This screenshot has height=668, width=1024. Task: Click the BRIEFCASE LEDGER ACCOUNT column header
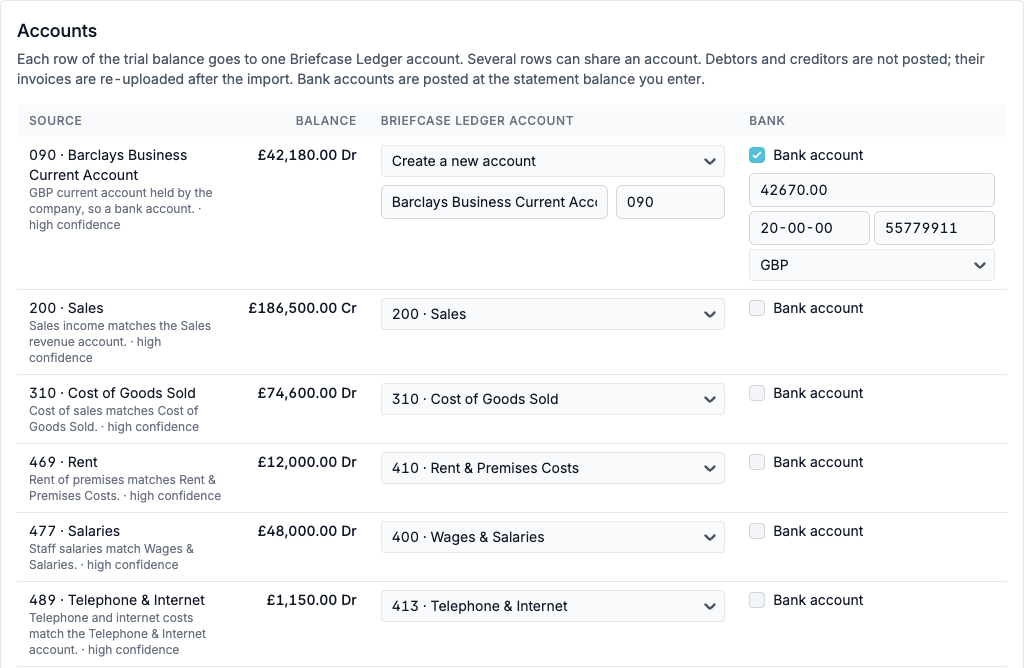tap(477, 121)
